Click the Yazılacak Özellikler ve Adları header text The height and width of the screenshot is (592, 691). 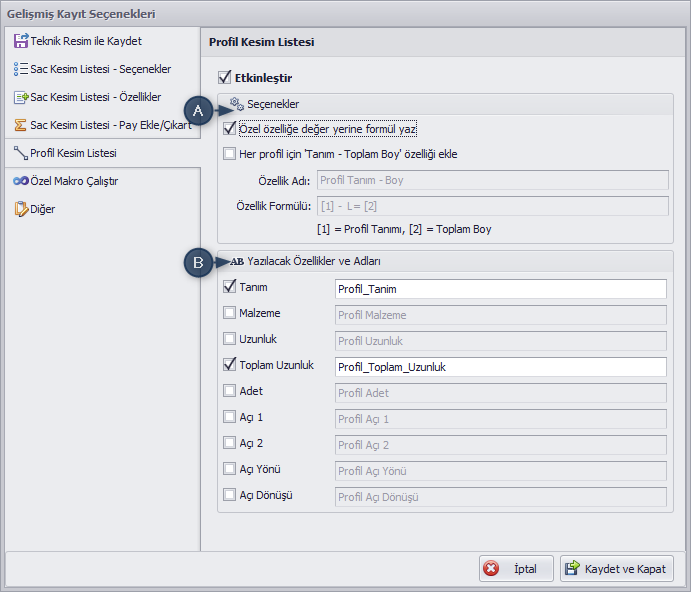pyautogui.click(x=314, y=261)
